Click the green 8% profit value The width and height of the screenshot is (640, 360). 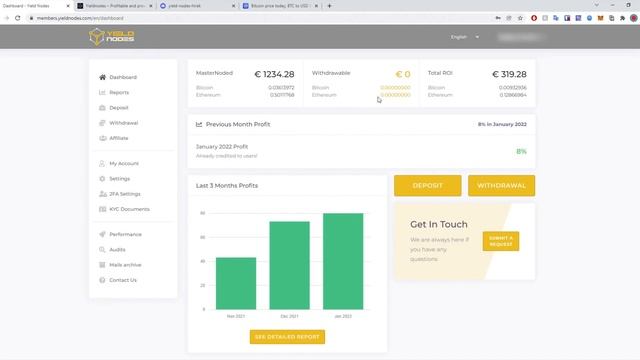point(521,151)
